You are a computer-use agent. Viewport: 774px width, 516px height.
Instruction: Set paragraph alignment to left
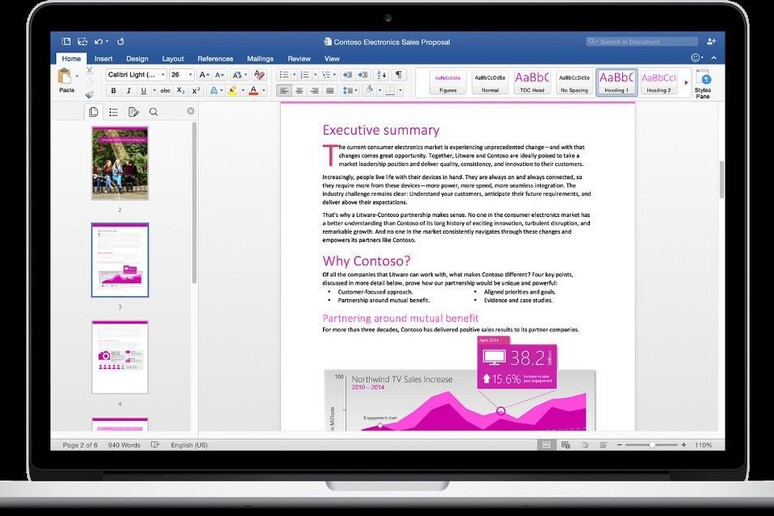click(283, 91)
